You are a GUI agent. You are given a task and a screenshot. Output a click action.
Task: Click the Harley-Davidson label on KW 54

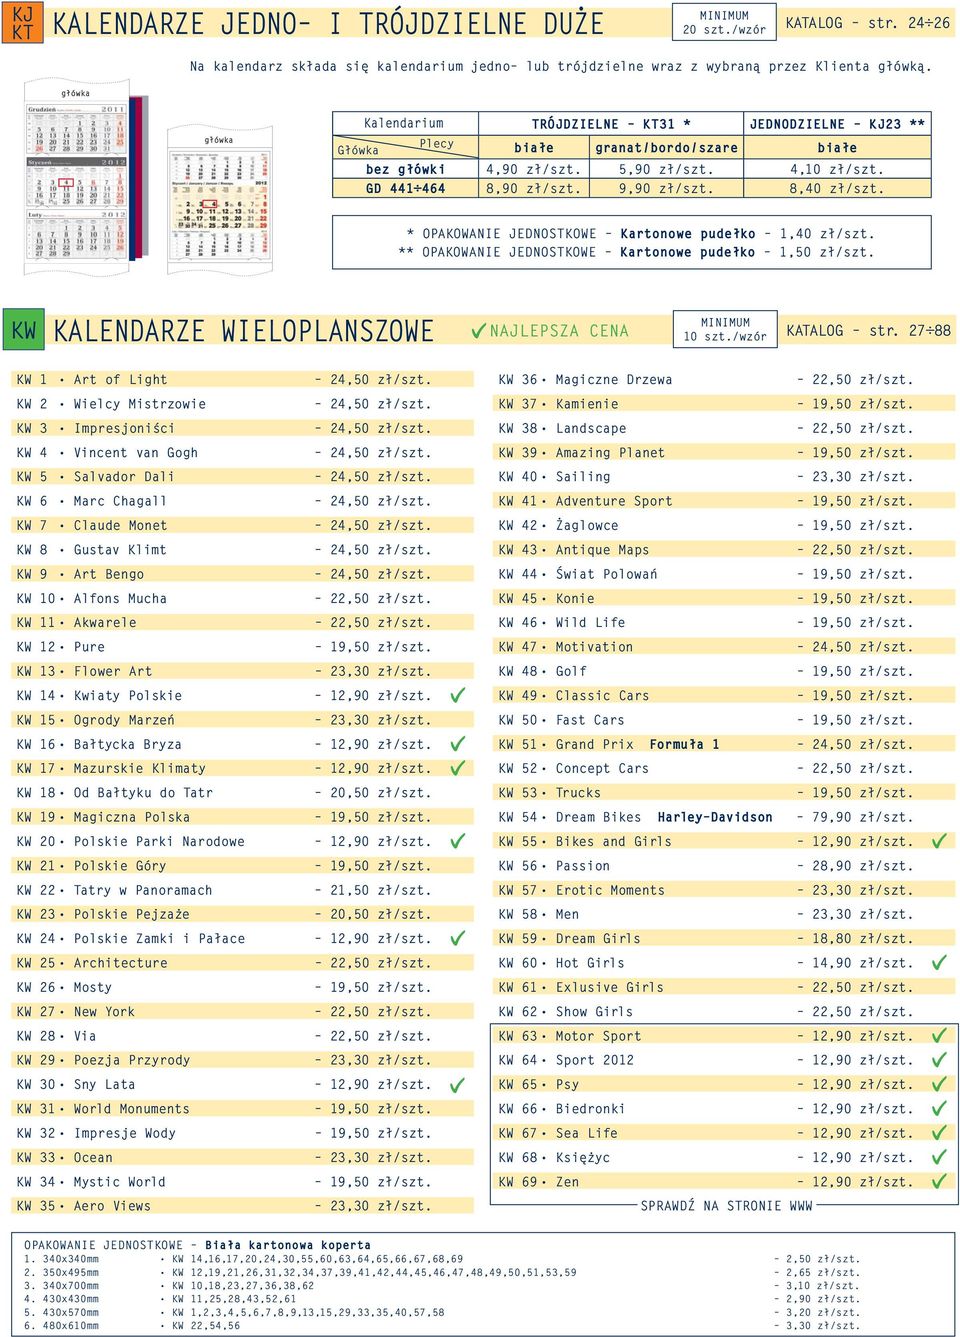coord(715,817)
